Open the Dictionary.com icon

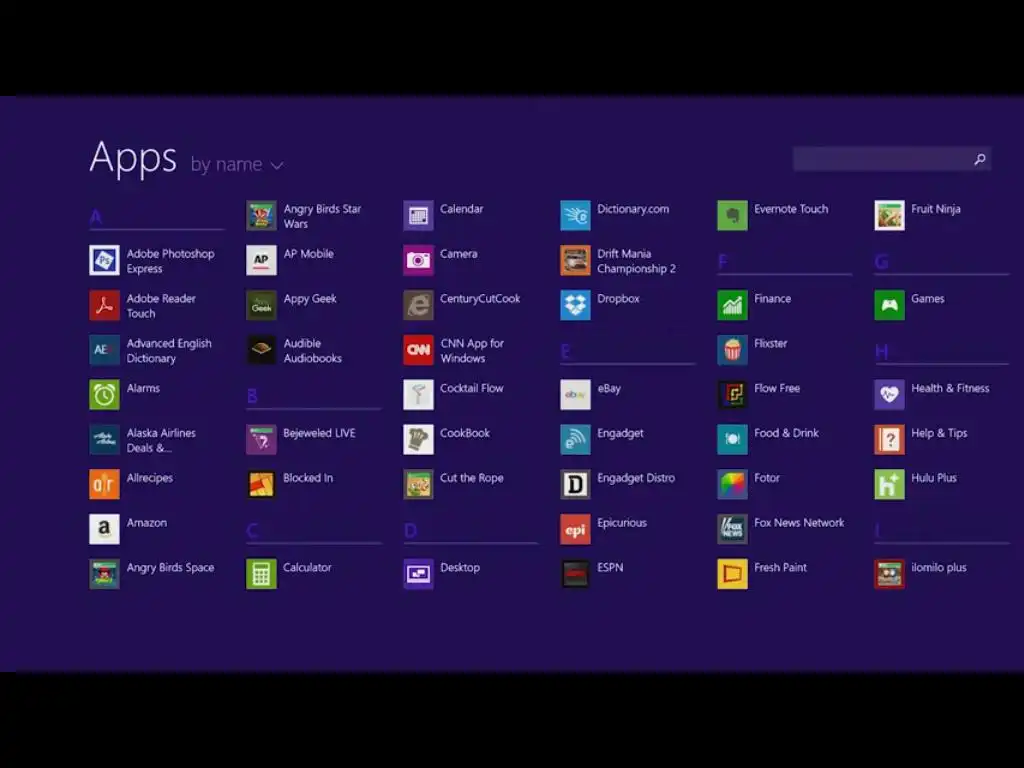pyautogui.click(x=575, y=216)
